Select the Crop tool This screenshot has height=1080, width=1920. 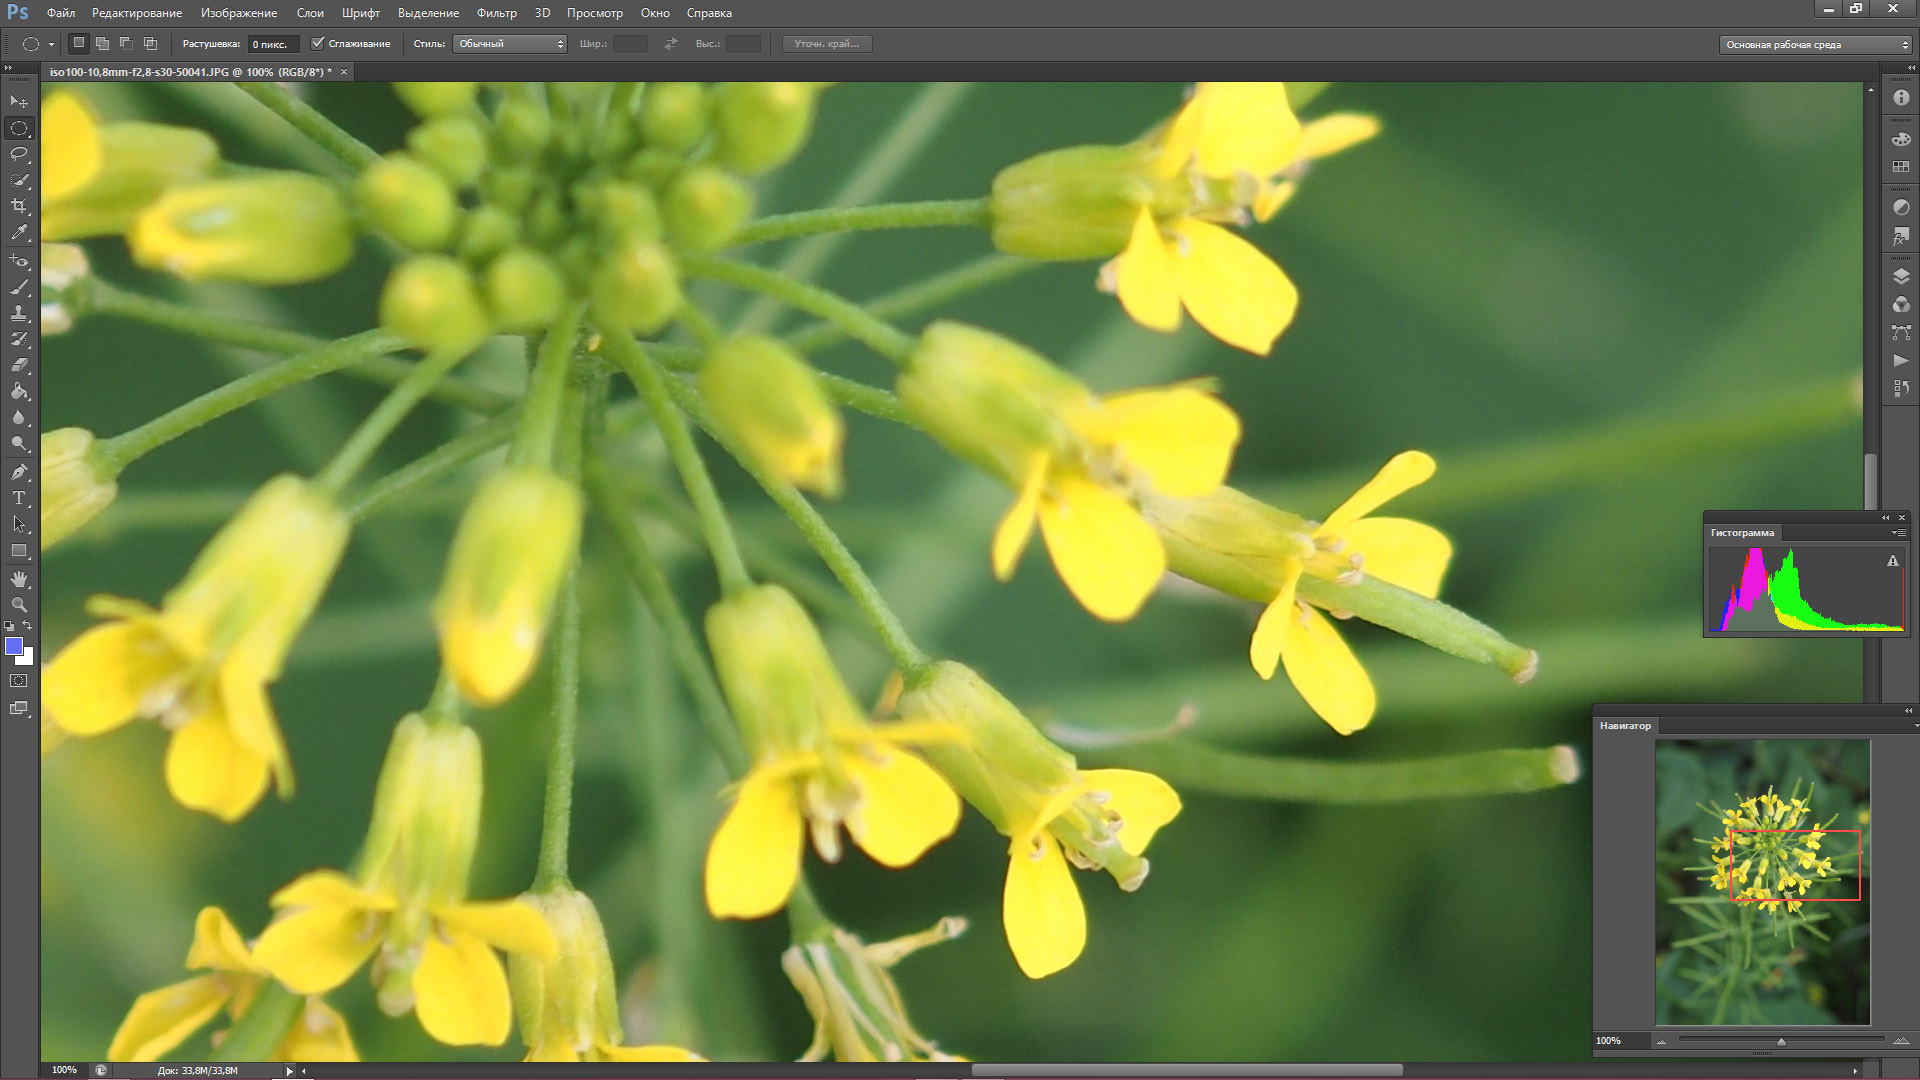click(19, 206)
